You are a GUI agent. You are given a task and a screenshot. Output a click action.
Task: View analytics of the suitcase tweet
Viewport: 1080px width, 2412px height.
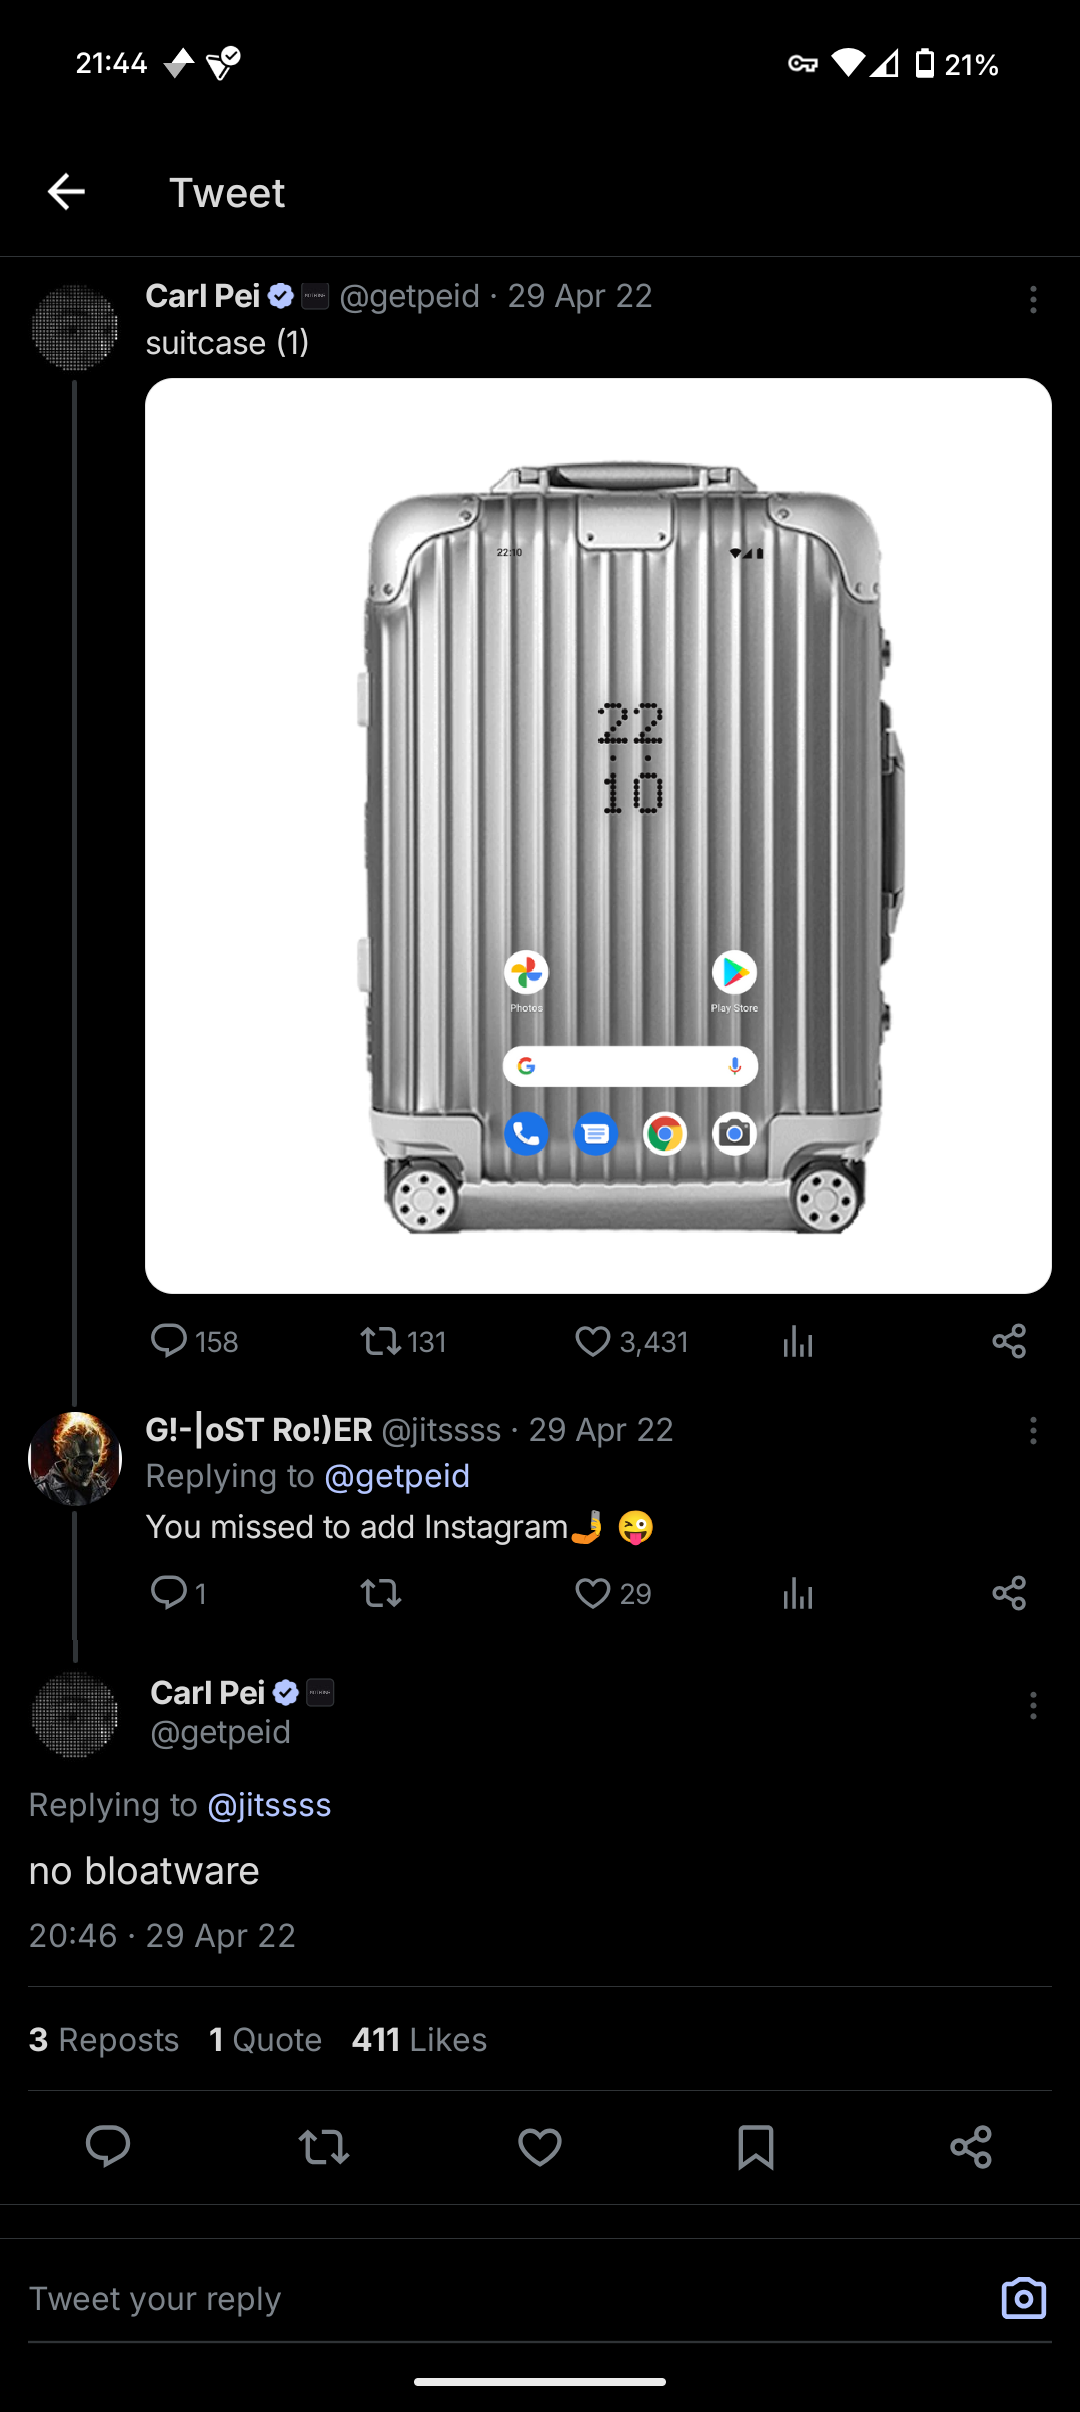click(x=798, y=1341)
